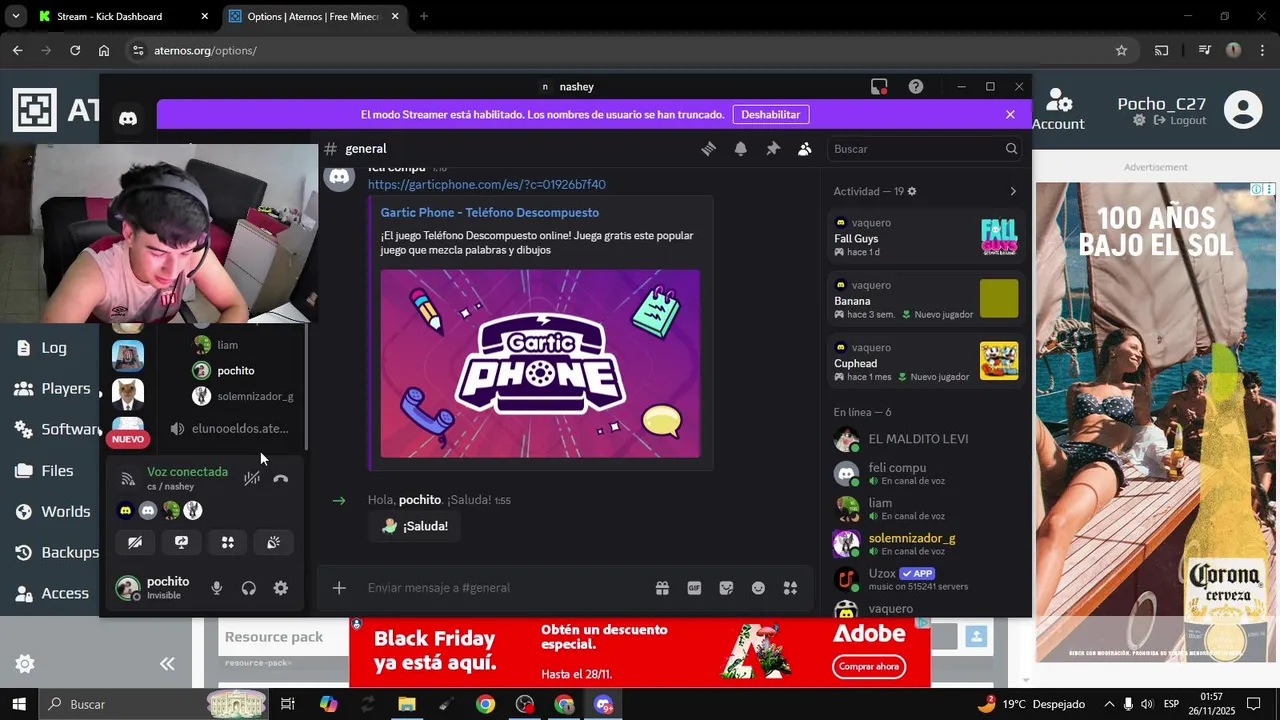
Task: Open the gift Nitro icon
Action: click(x=662, y=588)
